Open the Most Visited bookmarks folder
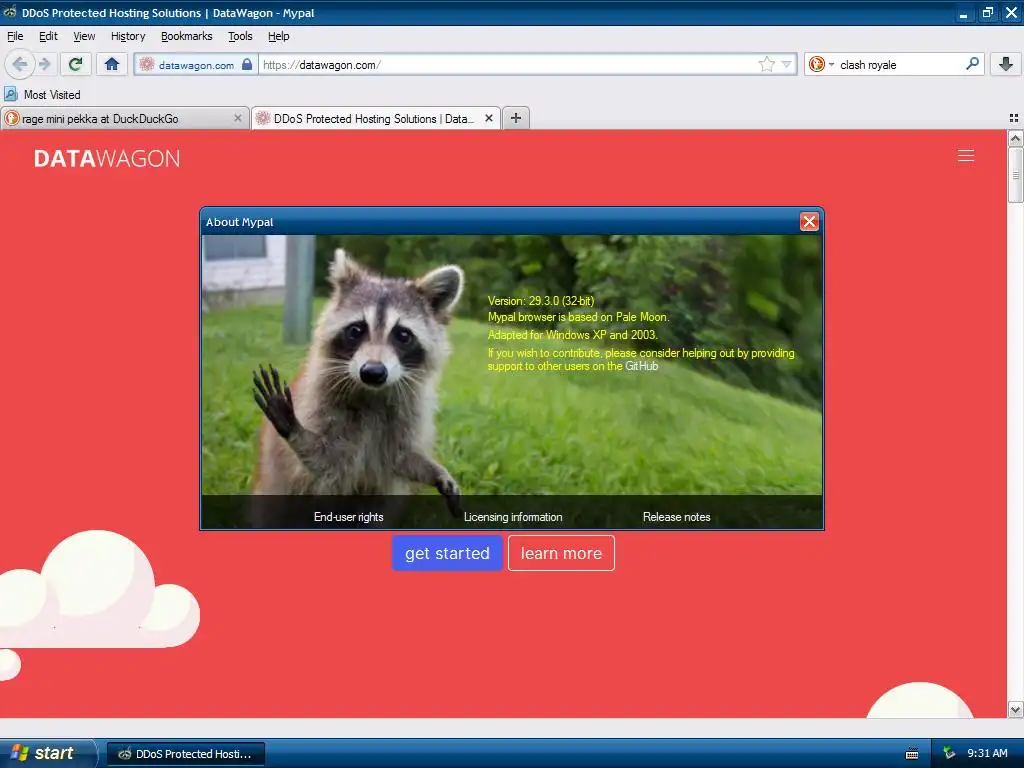The image size is (1024, 768). pyautogui.click(x=42, y=95)
